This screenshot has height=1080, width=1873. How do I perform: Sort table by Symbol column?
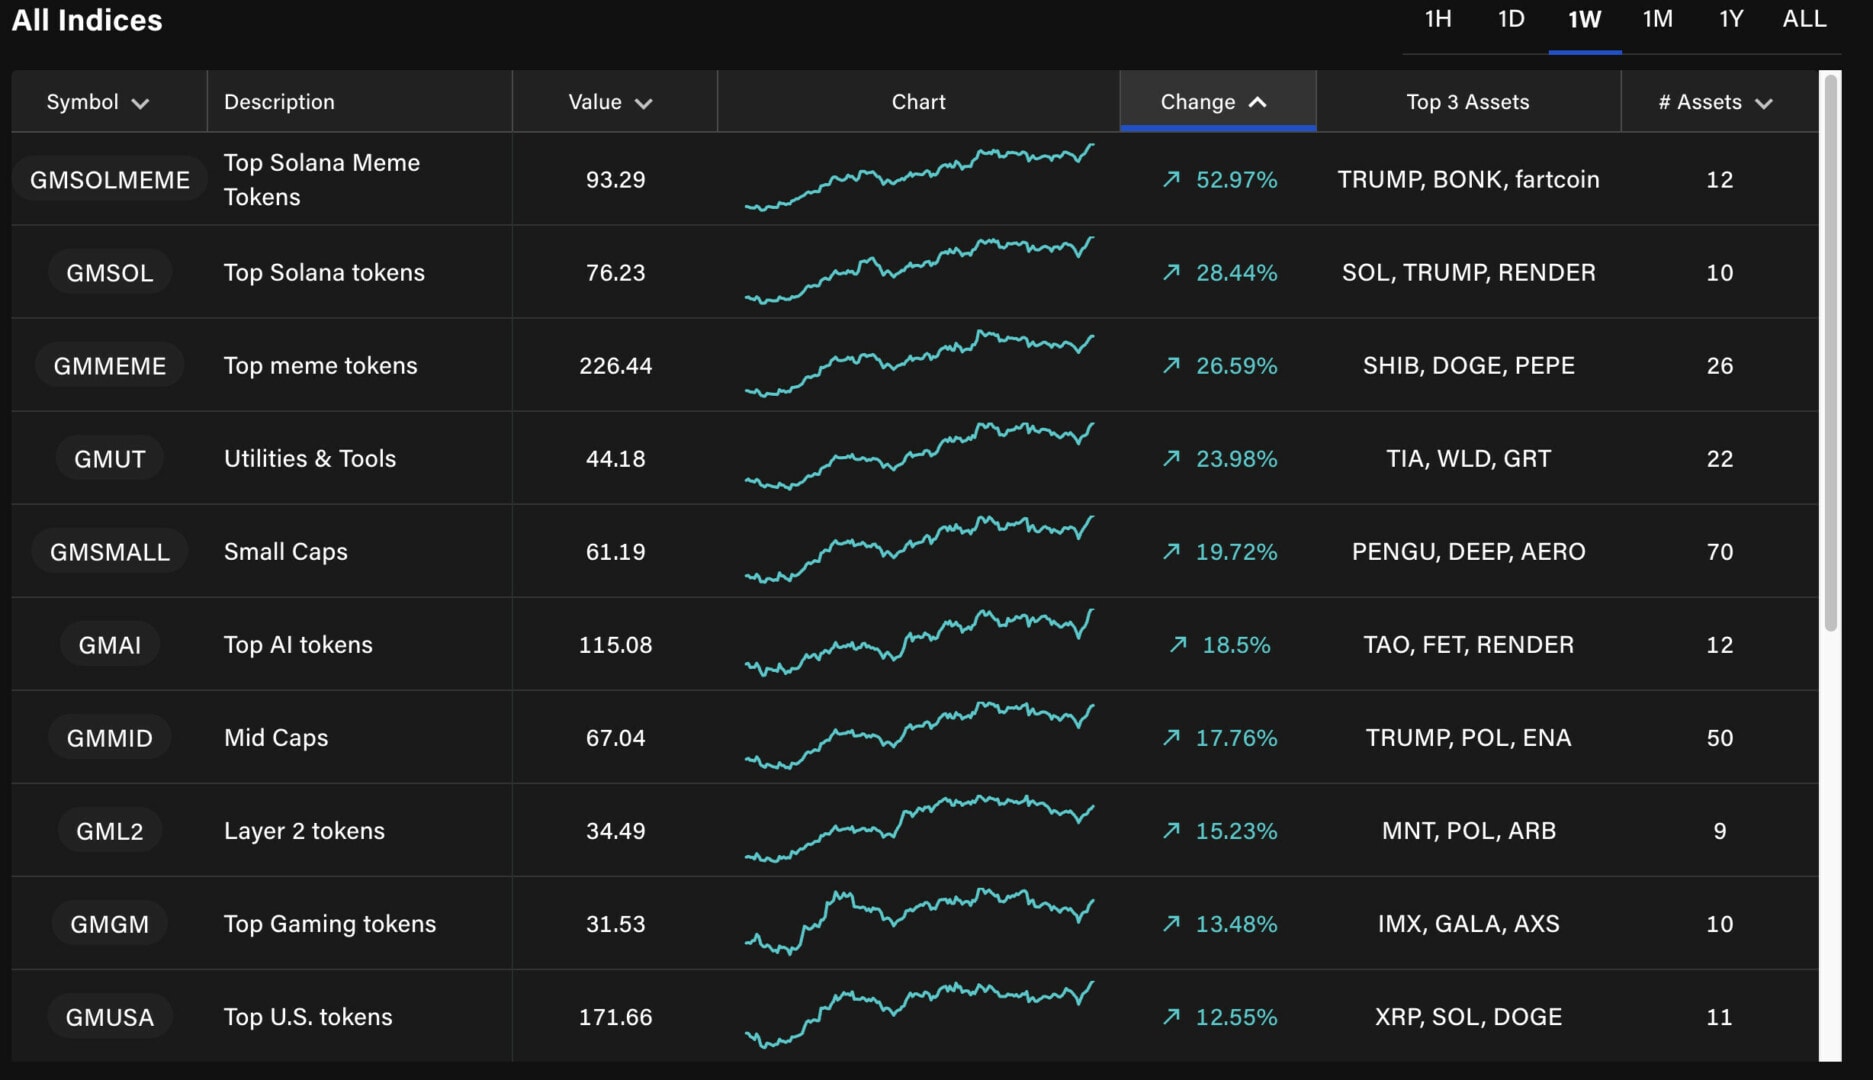[x=98, y=102]
